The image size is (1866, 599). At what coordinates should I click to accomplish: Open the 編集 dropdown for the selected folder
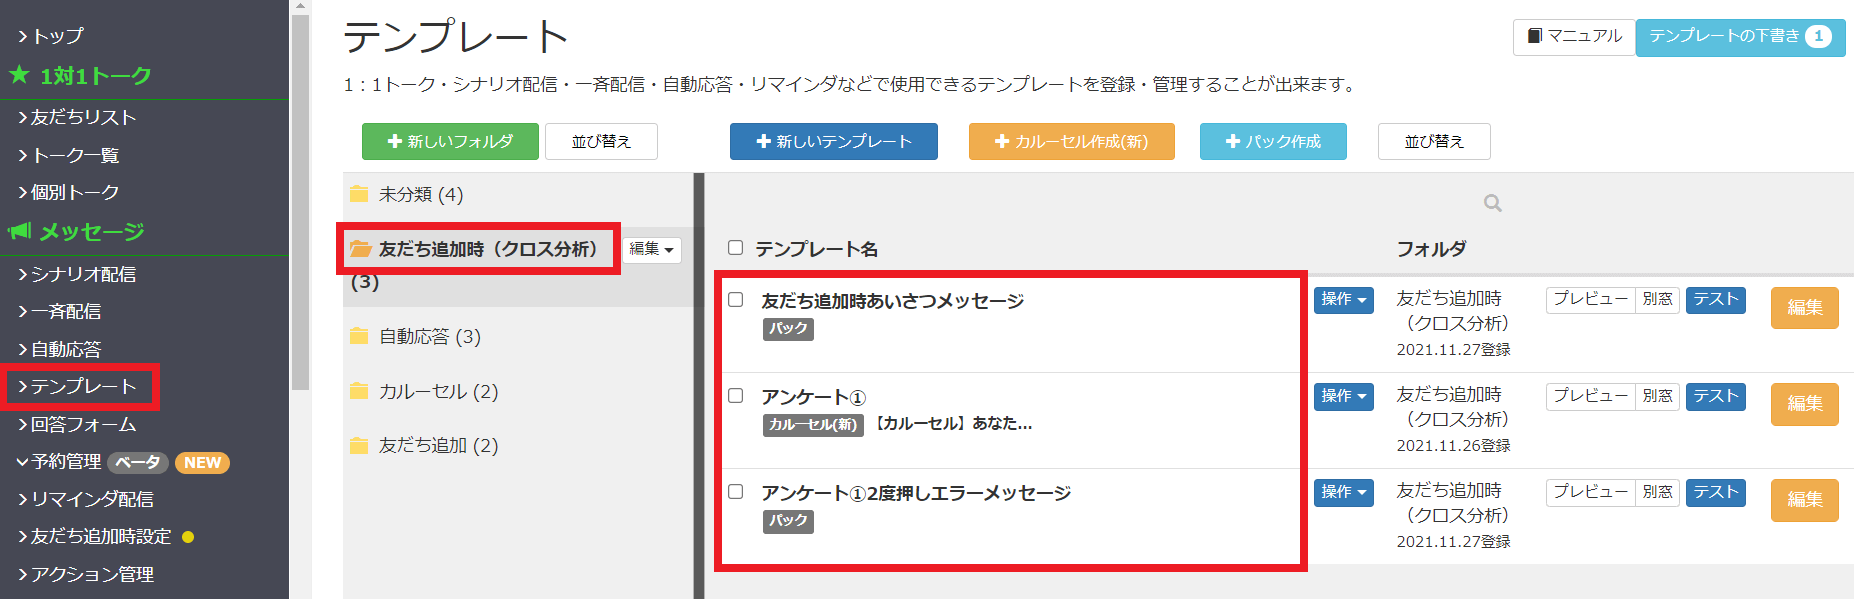651,249
